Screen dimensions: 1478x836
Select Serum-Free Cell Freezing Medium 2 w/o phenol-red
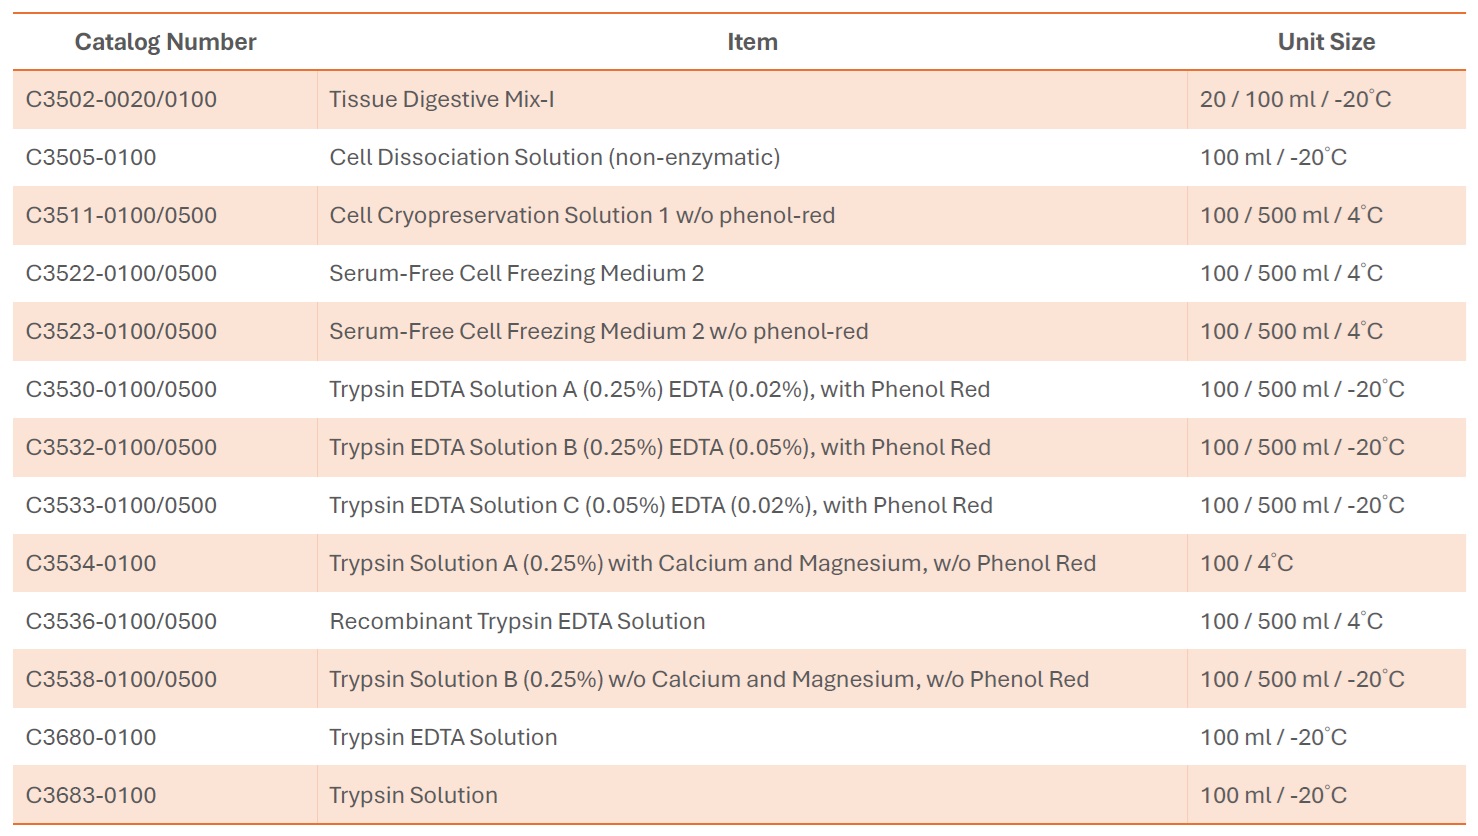599,331
